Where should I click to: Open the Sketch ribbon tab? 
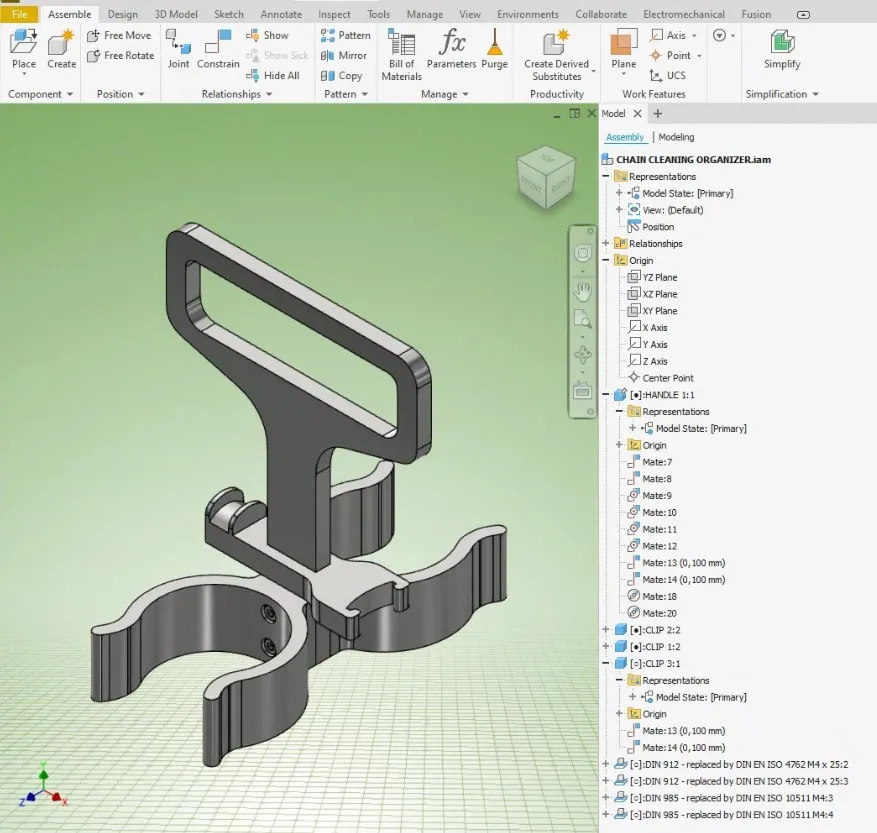229,15
